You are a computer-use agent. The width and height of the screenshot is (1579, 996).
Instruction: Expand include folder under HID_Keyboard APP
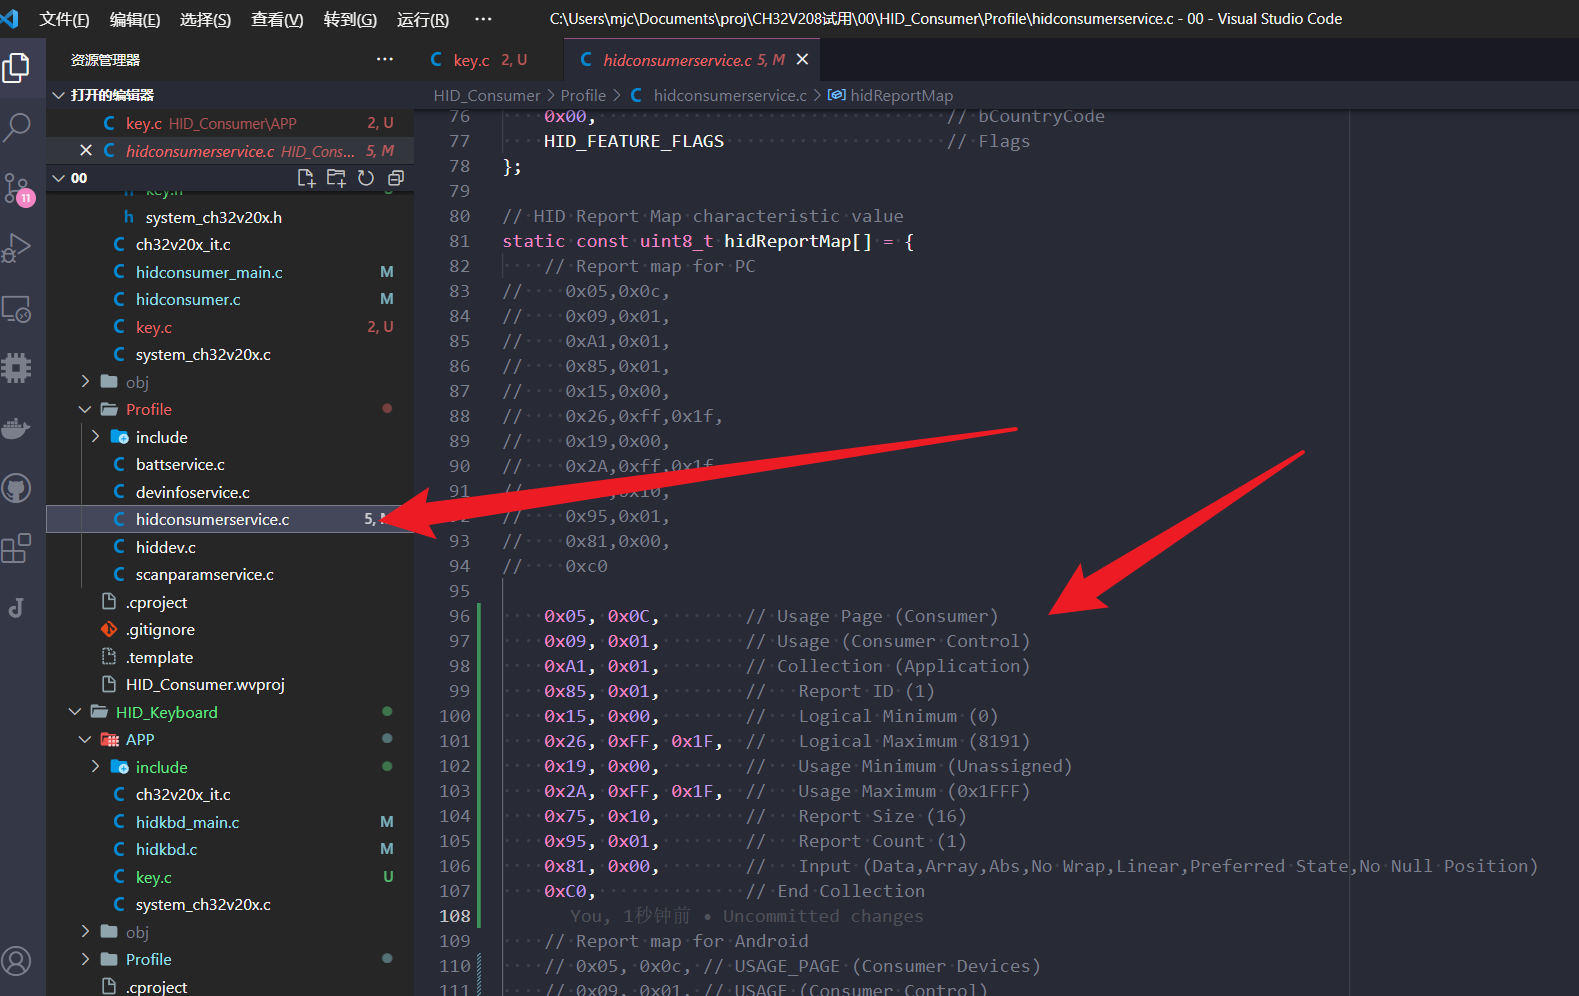[95, 767]
